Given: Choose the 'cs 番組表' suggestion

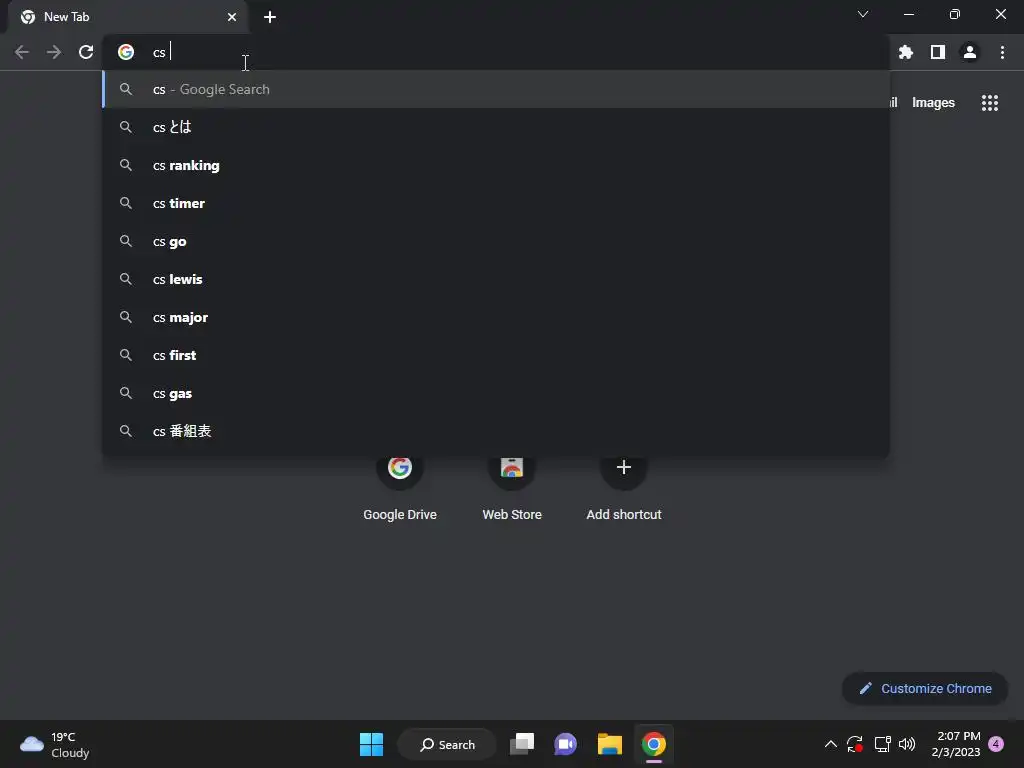Looking at the screenshot, I should [496, 431].
